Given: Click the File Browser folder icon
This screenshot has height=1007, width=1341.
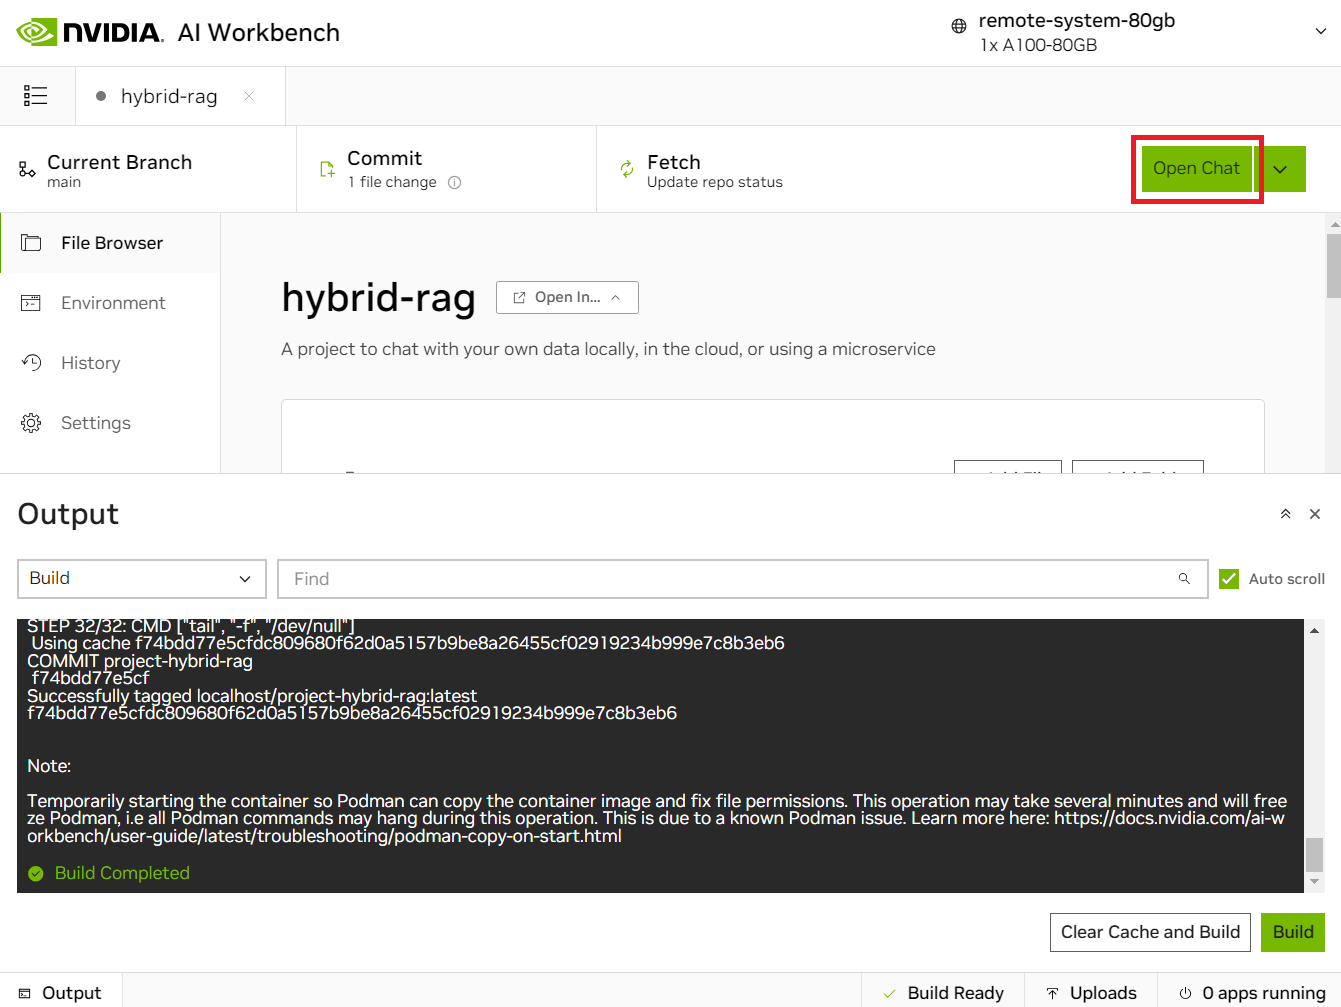Looking at the screenshot, I should click(x=31, y=243).
